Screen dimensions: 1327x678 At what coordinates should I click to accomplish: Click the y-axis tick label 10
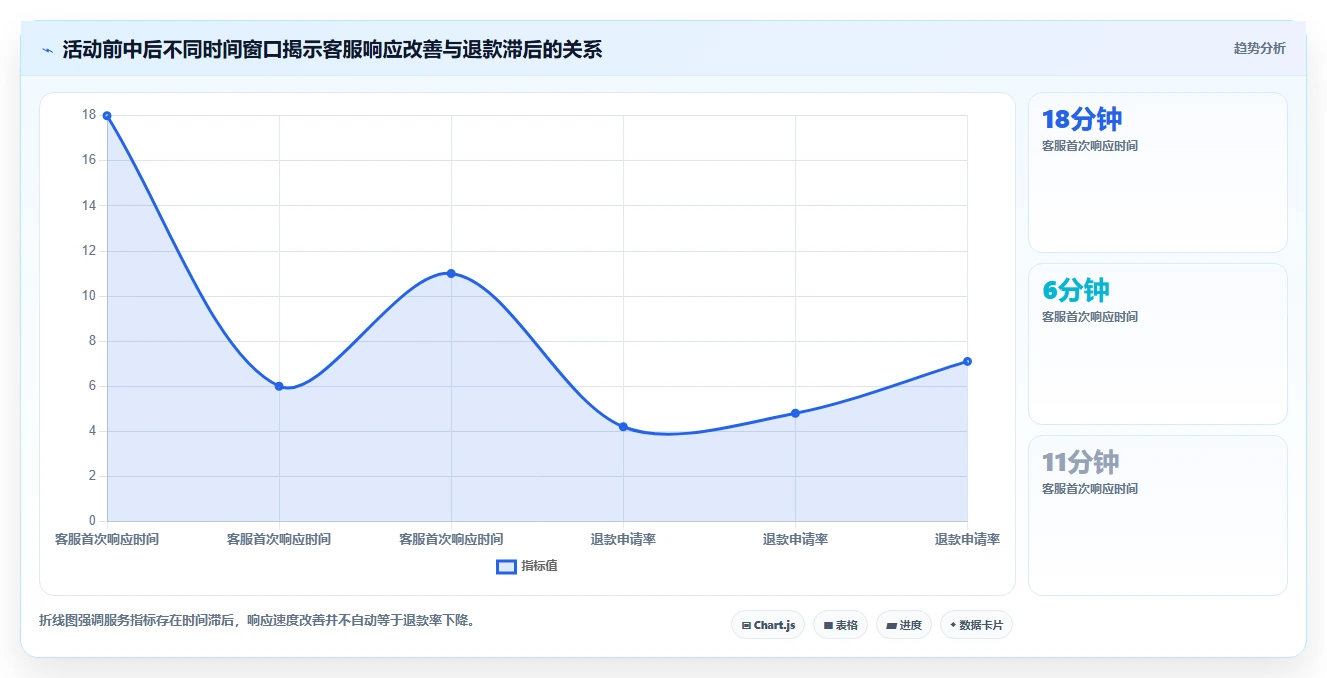(x=89, y=295)
